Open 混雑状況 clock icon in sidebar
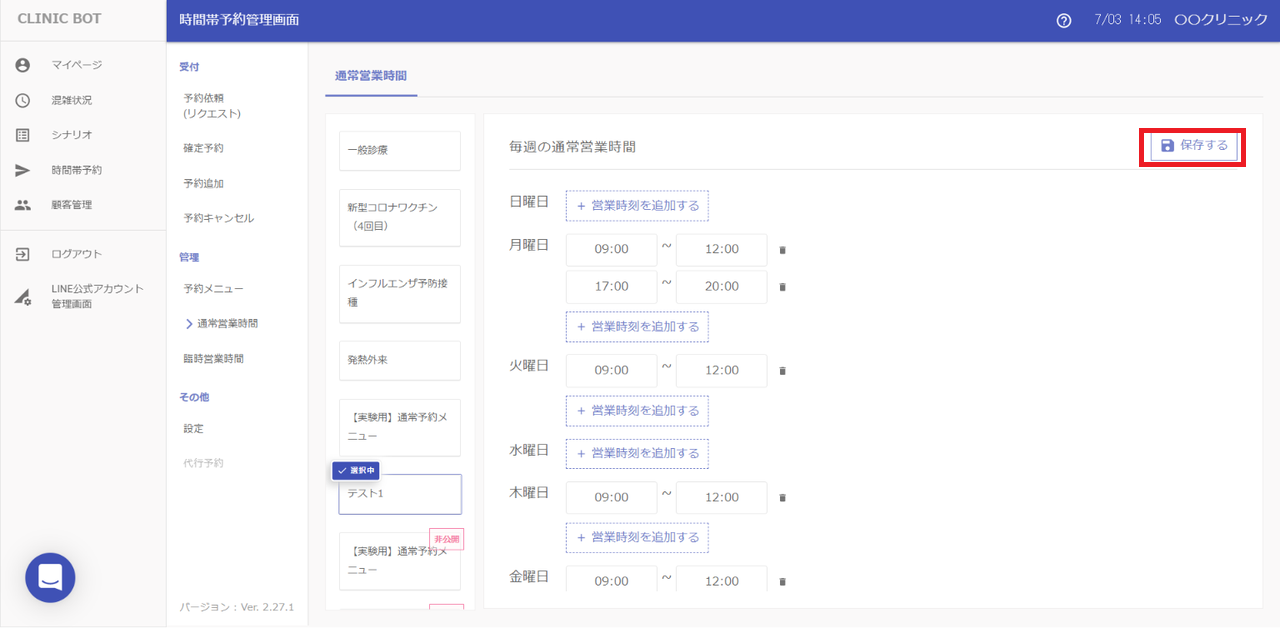This screenshot has width=1280, height=628. (23, 100)
